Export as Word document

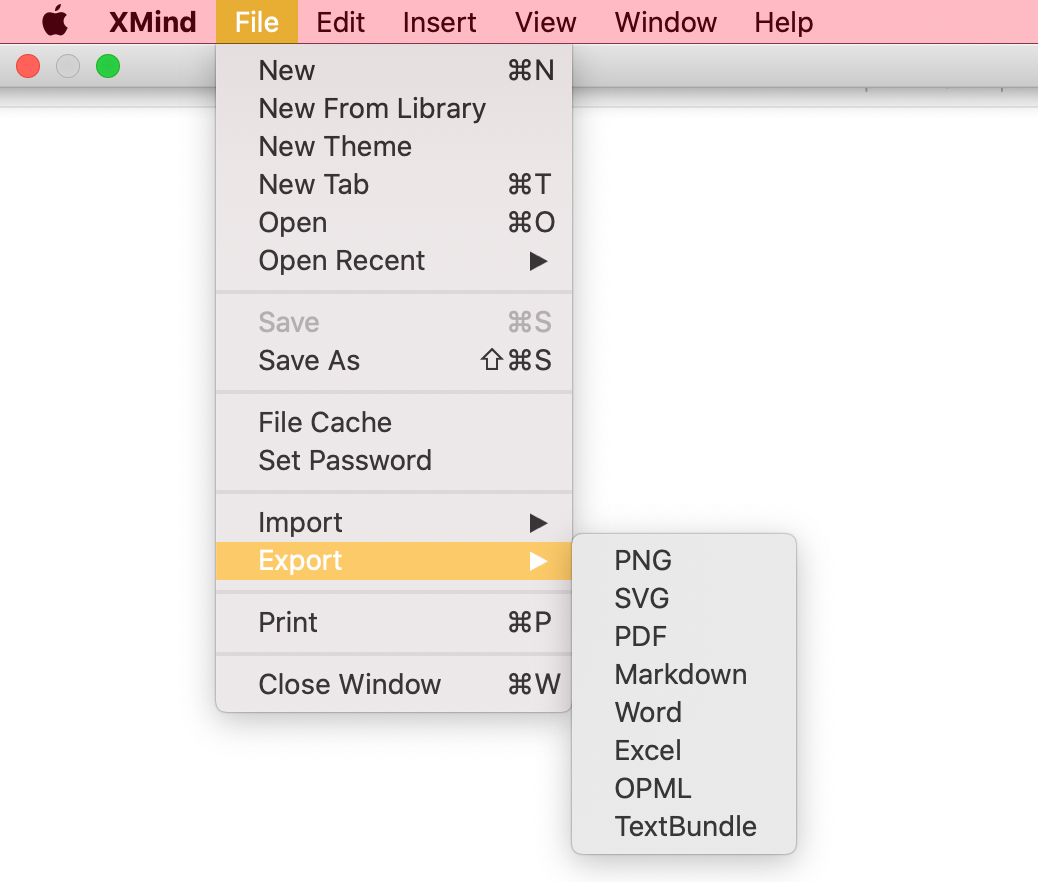[684, 713]
